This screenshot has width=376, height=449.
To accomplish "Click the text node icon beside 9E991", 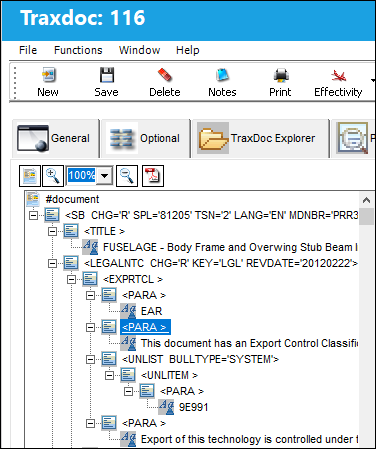I will click(166, 407).
